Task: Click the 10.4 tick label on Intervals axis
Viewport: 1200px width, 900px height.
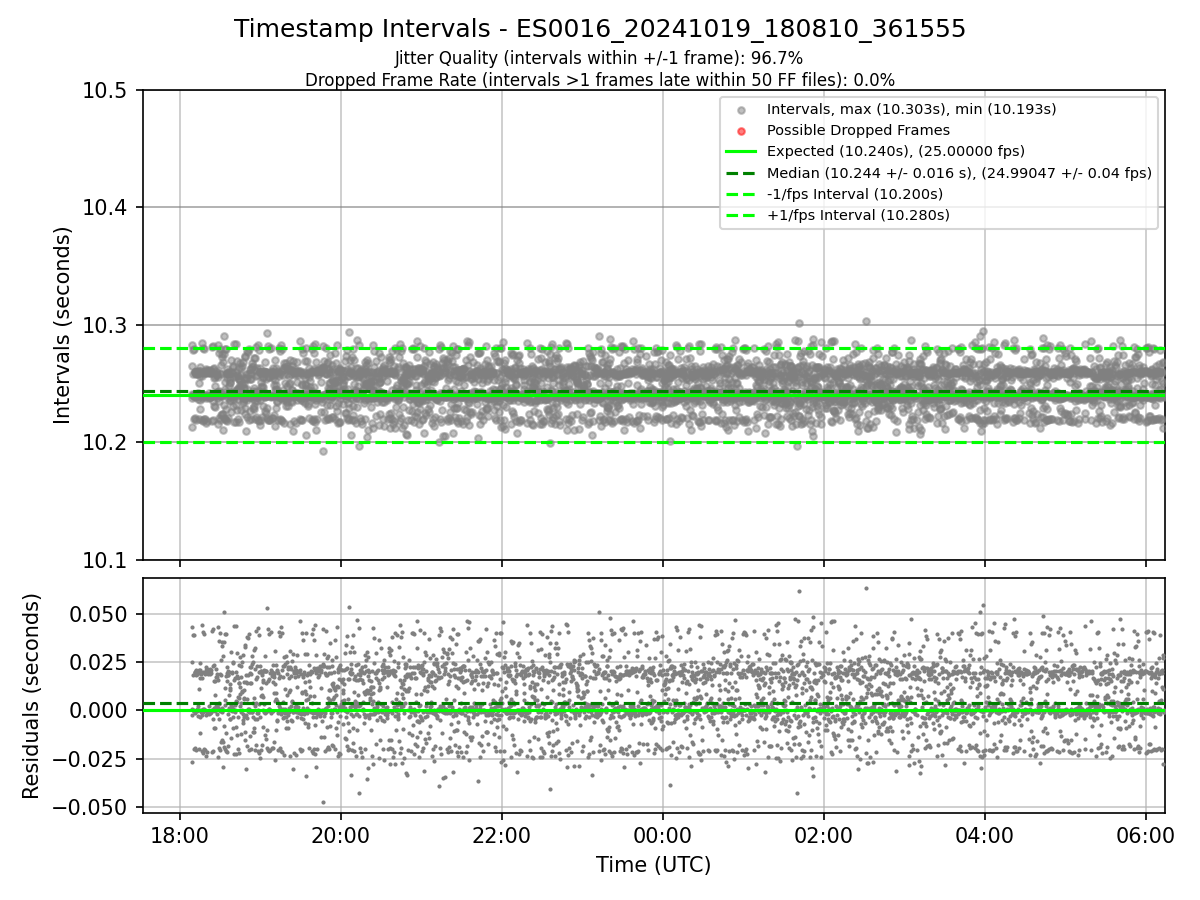Action: [106, 207]
